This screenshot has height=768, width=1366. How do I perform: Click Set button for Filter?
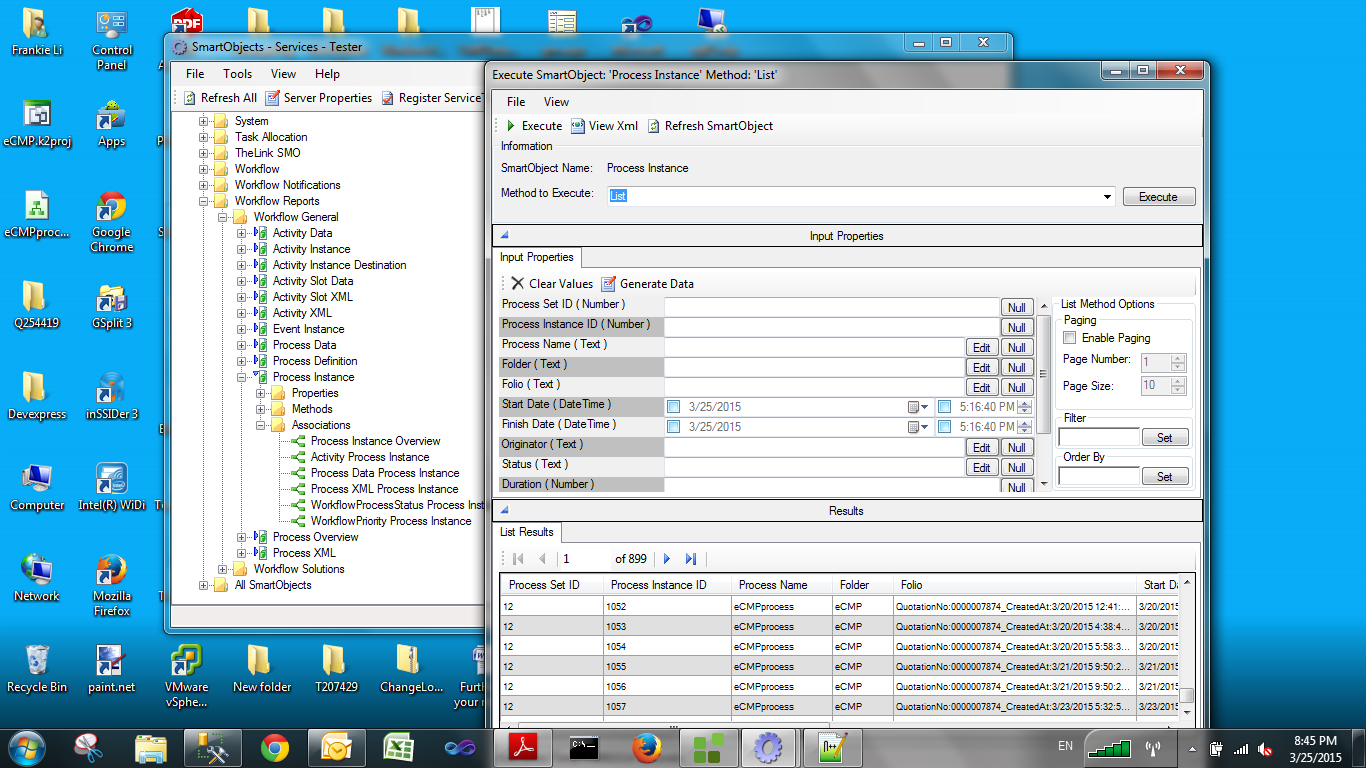[x=1165, y=437]
